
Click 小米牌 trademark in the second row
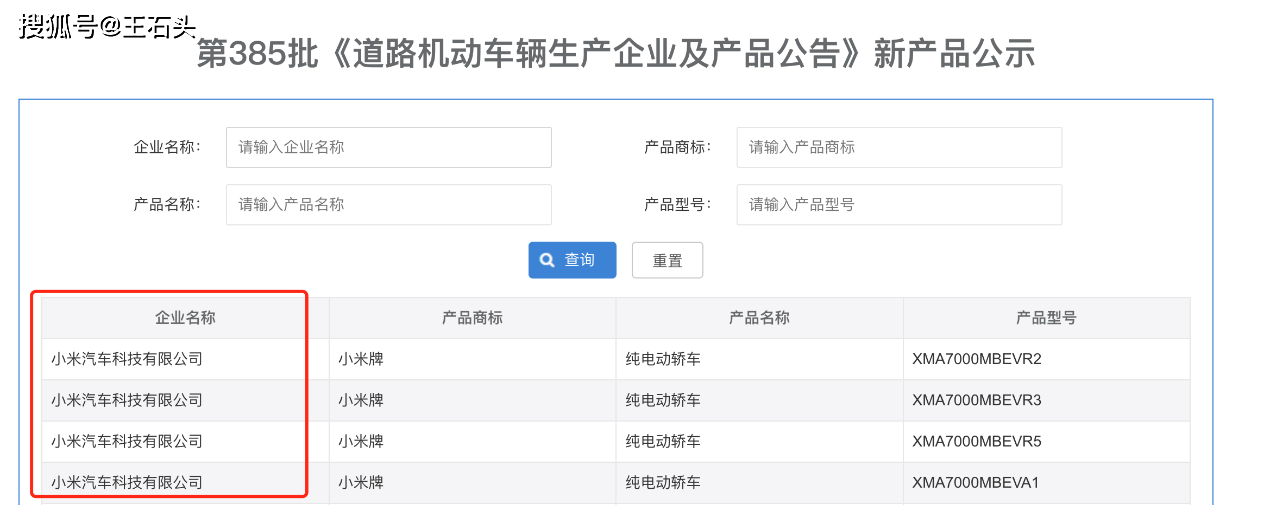coord(361,400)
